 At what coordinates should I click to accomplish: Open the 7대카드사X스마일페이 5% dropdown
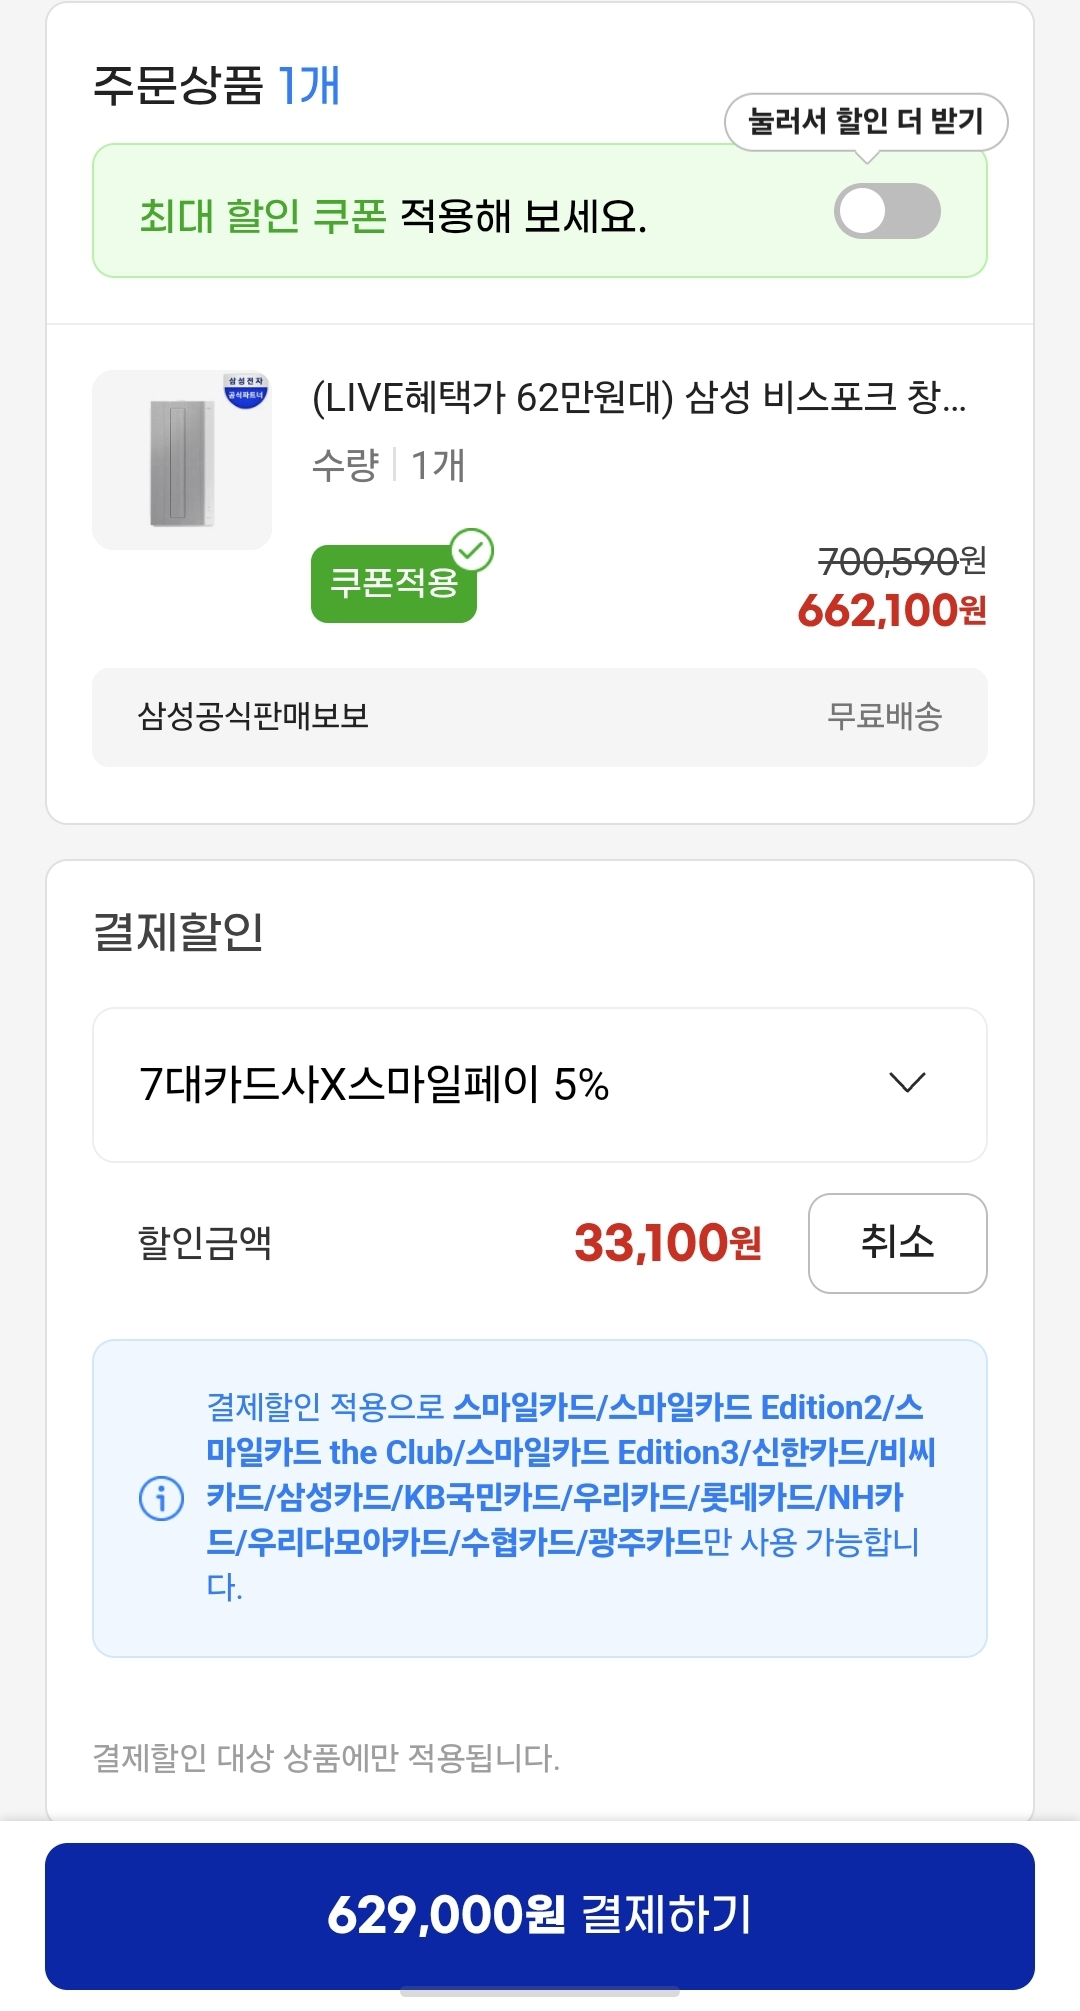pos(539,1084)
